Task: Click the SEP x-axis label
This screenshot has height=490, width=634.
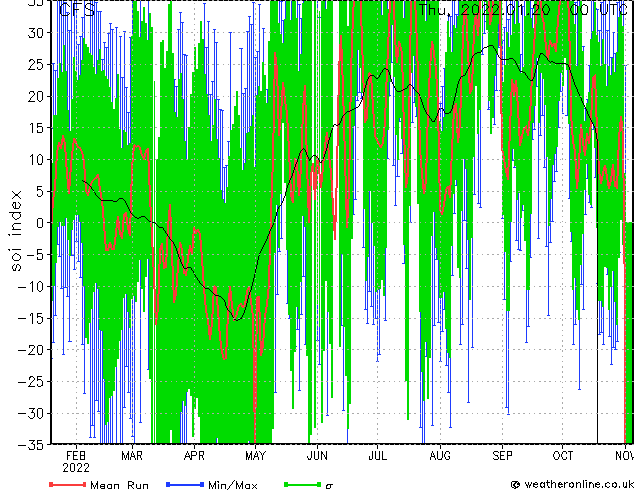Action: [x=502, y=456]
